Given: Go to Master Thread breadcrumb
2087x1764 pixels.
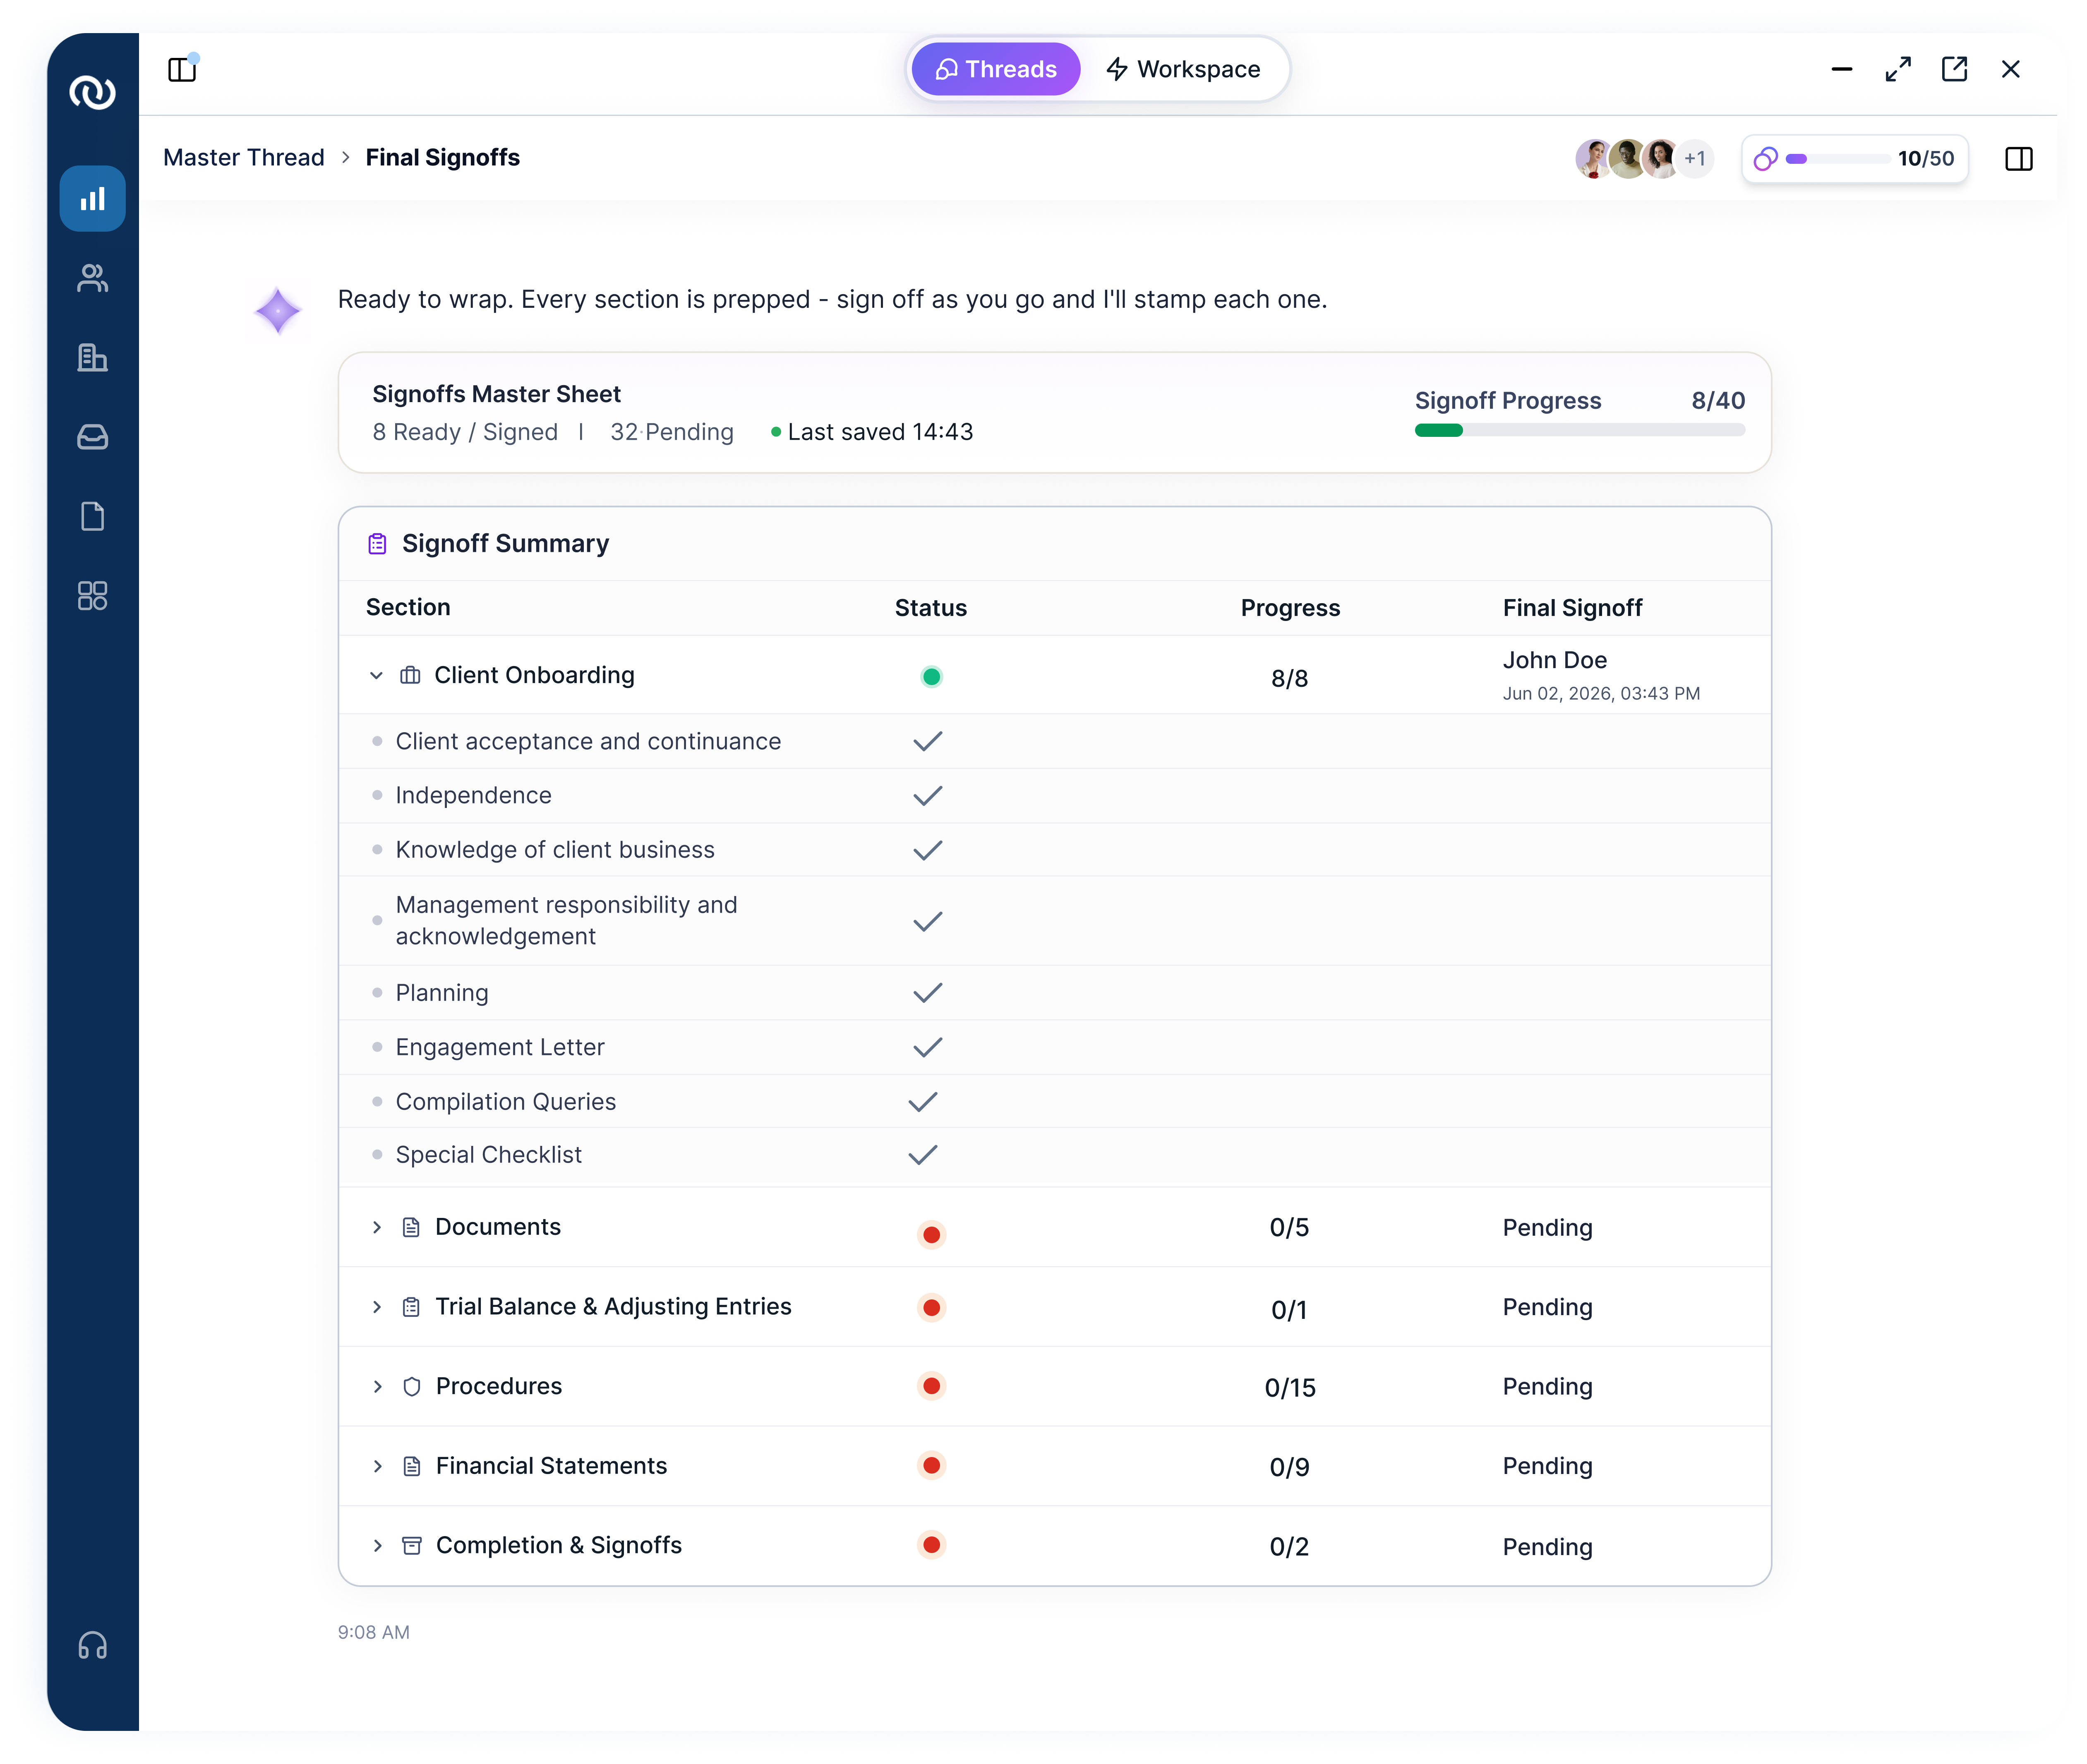Looking at the screenshot, I should click(x=244, y=157).
